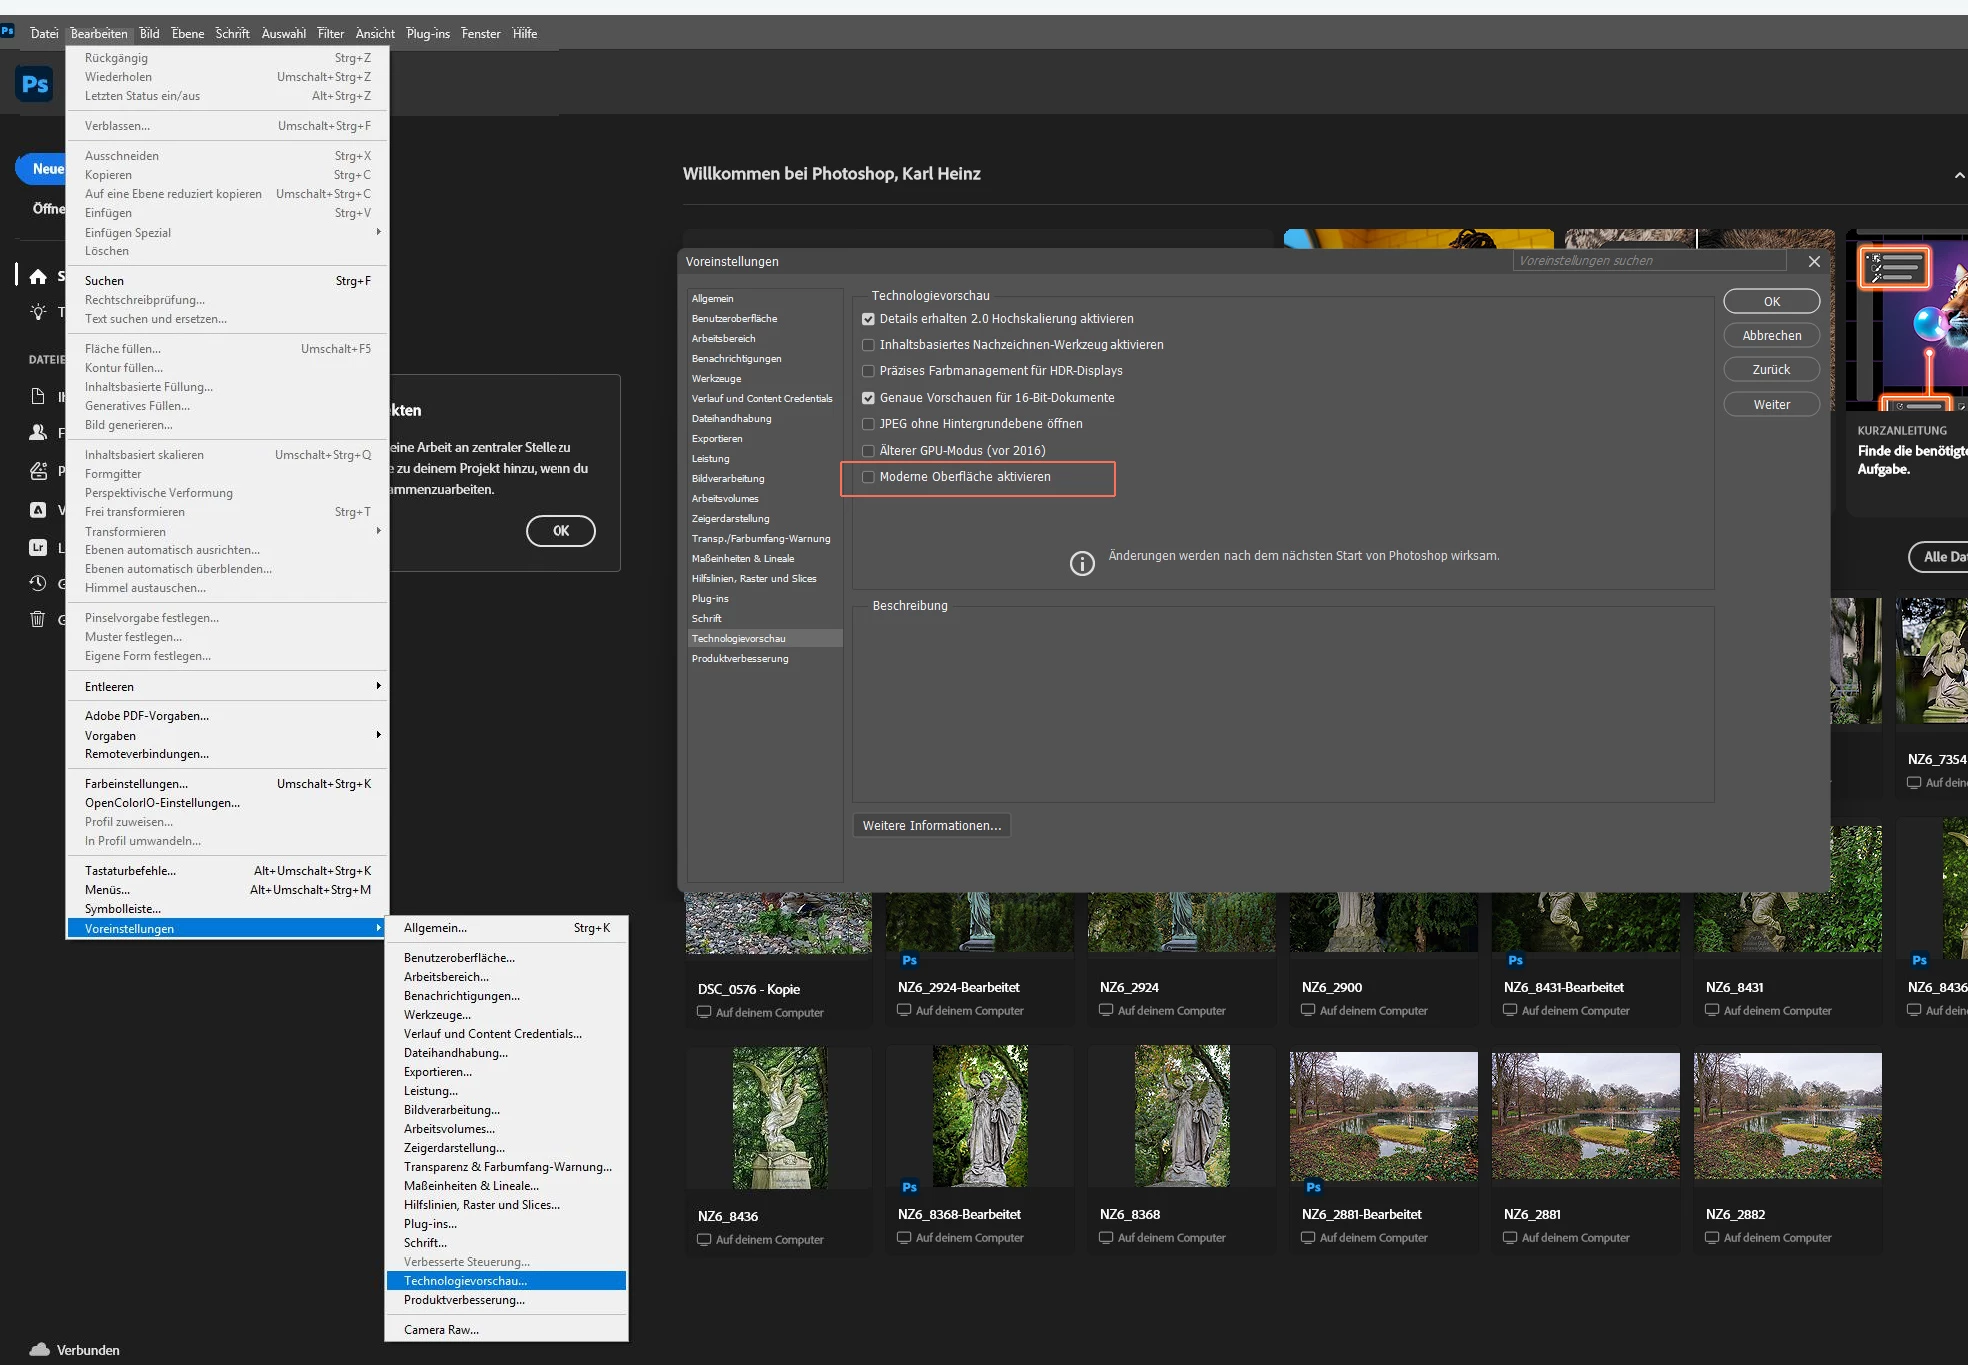Select Technologievorschau... in the Voreinstellungen submenu

(x=506, y=1281)
